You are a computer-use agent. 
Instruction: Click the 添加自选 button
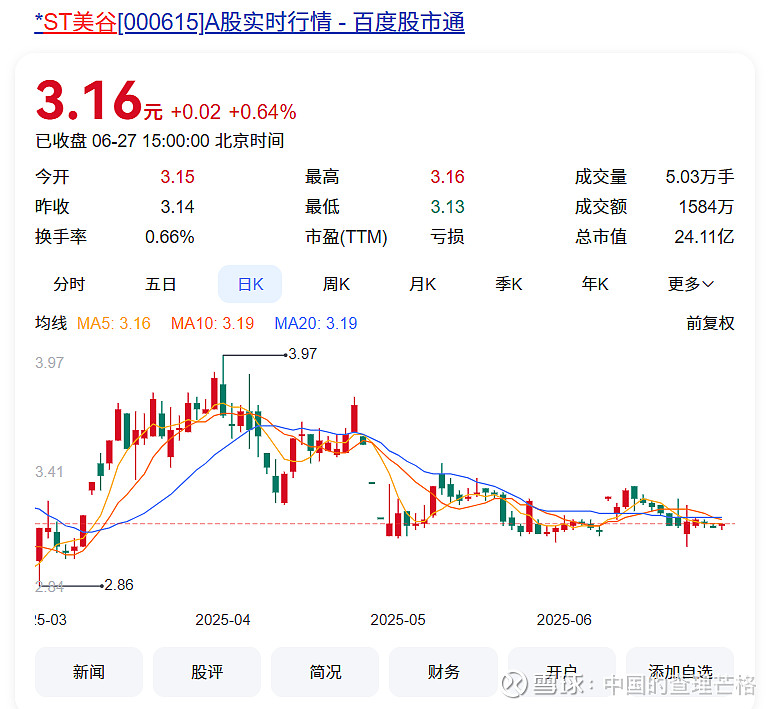[x=680, y=672]
